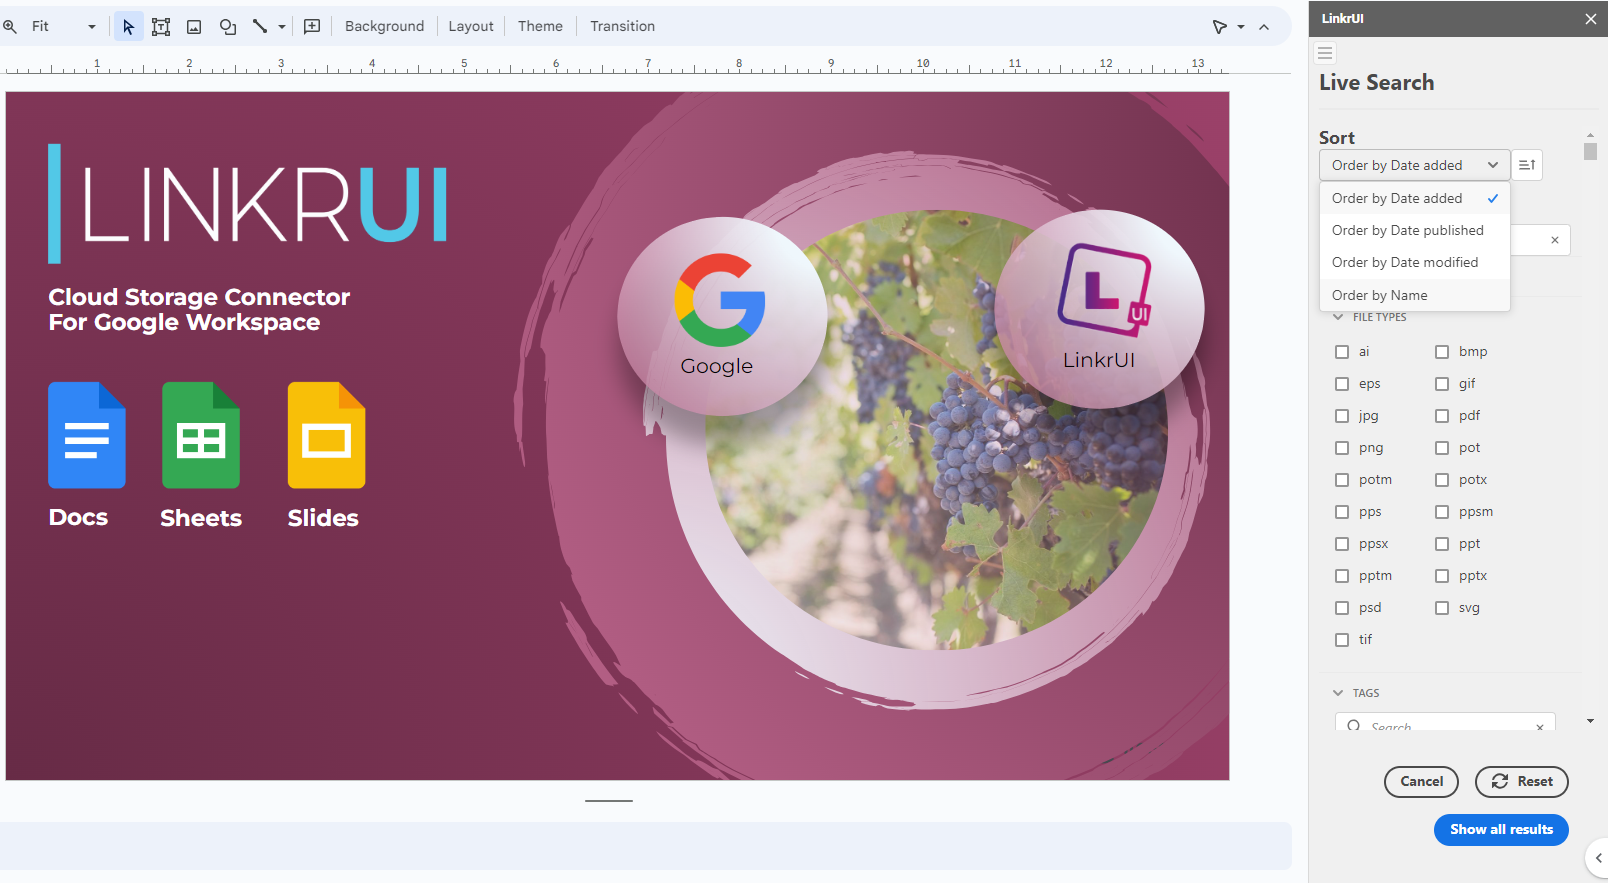Select the Slides icon on the slide

[326, 435]
